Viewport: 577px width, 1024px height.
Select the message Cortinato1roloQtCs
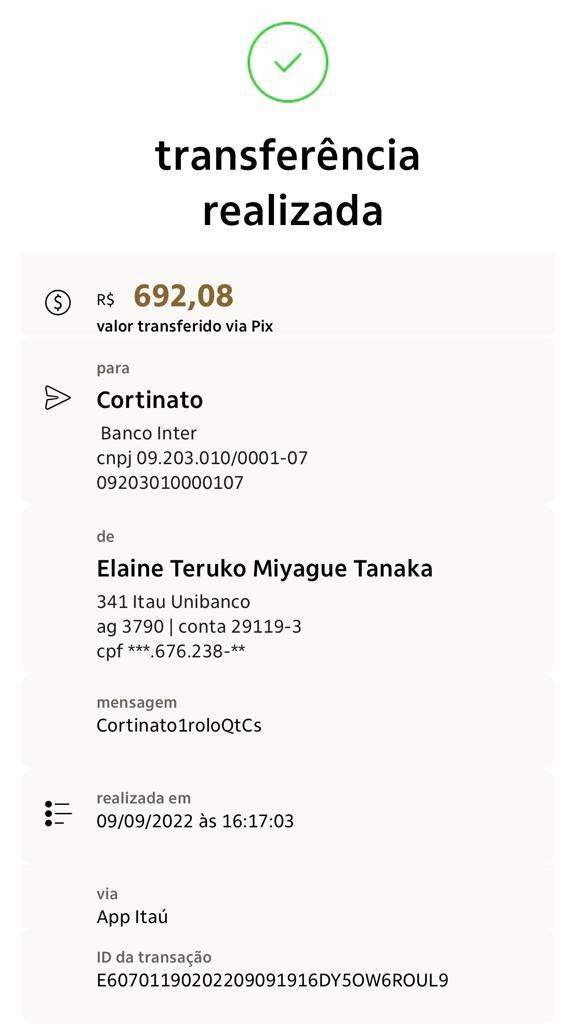pyautogui.click(x=179, y=726)
